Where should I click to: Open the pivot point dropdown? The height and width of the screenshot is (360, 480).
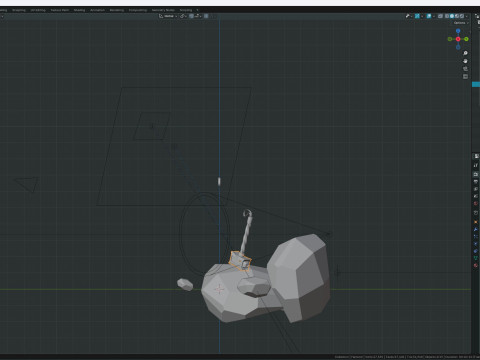(x=183, y=16)
